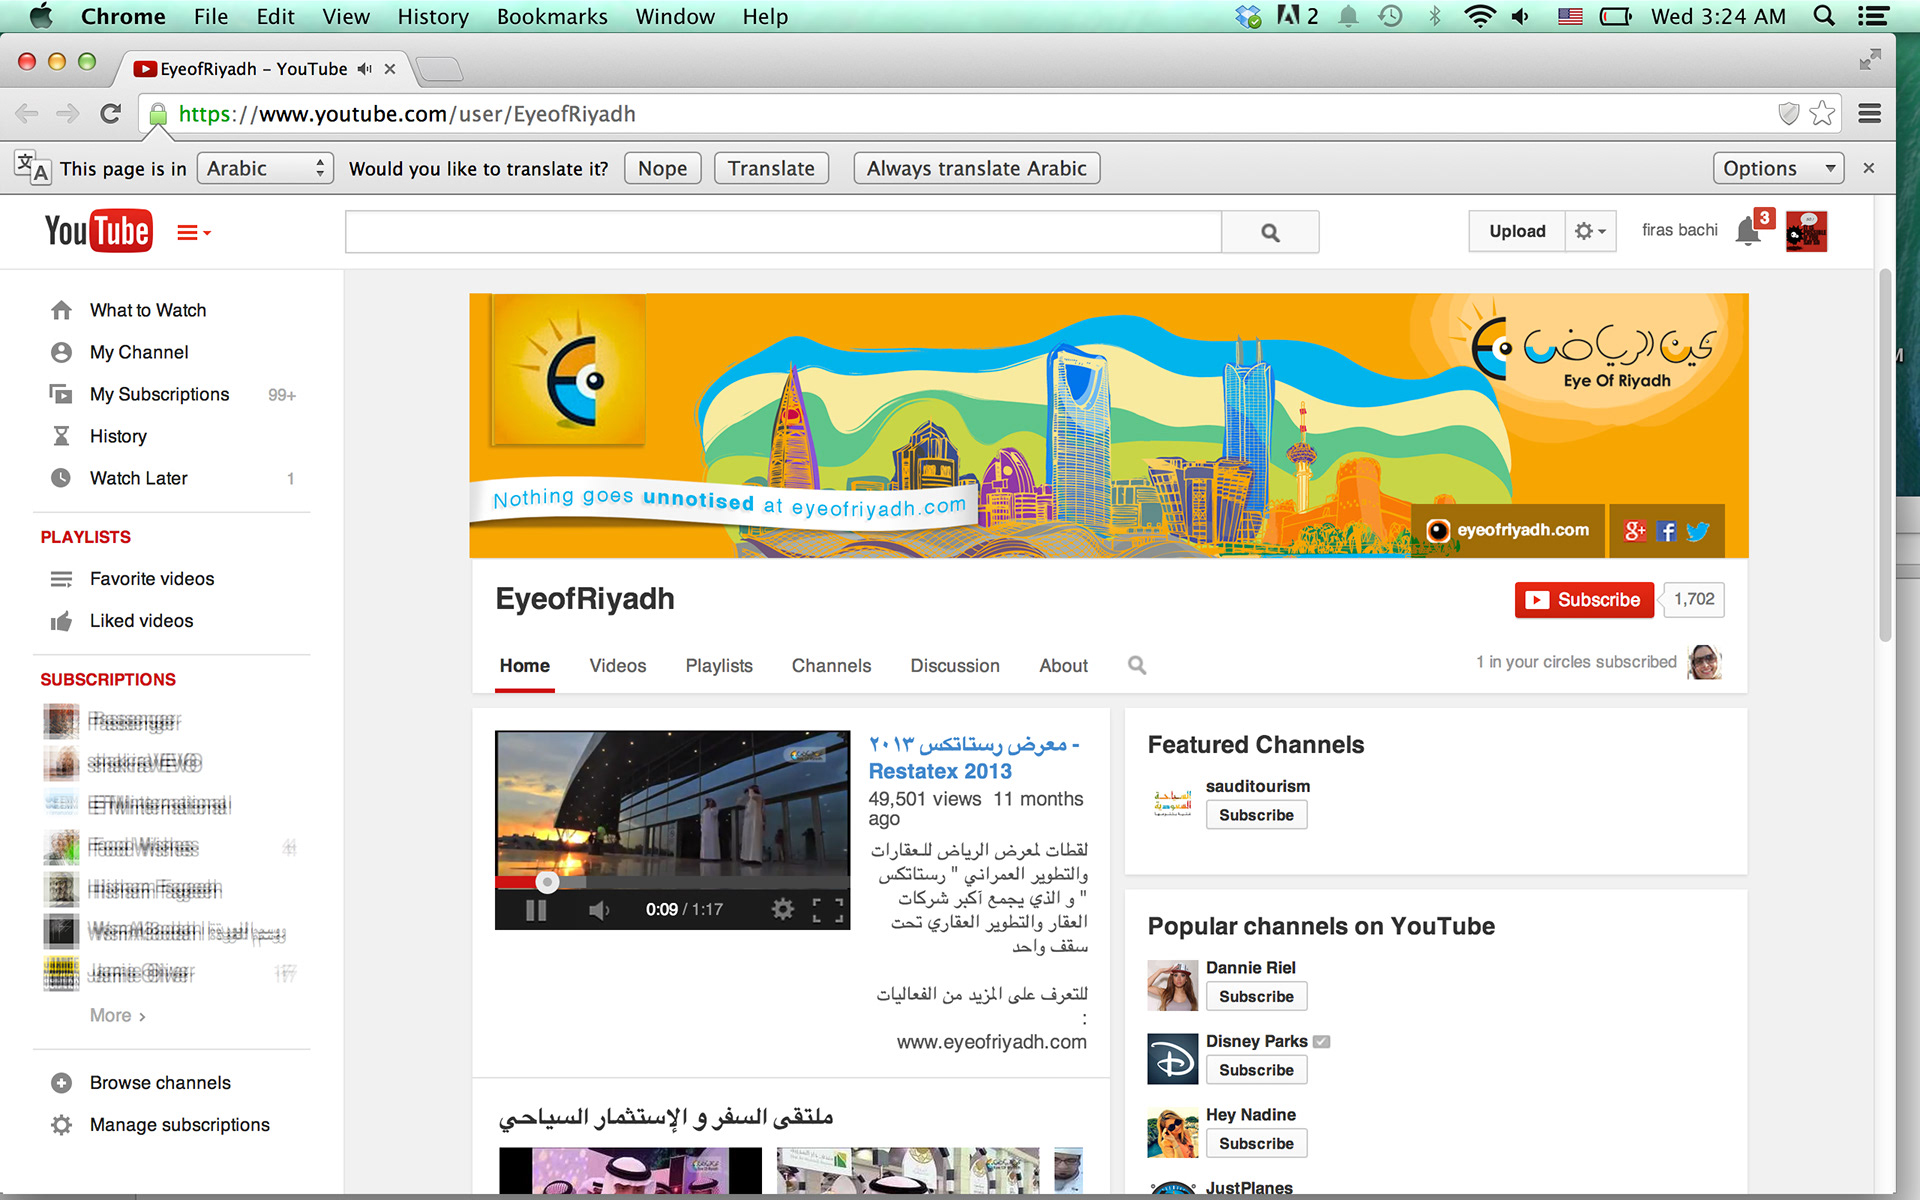Viewport: 1920px width, 1200px height.
Task: Click the YouTube search field
Action: pos(783,232)
